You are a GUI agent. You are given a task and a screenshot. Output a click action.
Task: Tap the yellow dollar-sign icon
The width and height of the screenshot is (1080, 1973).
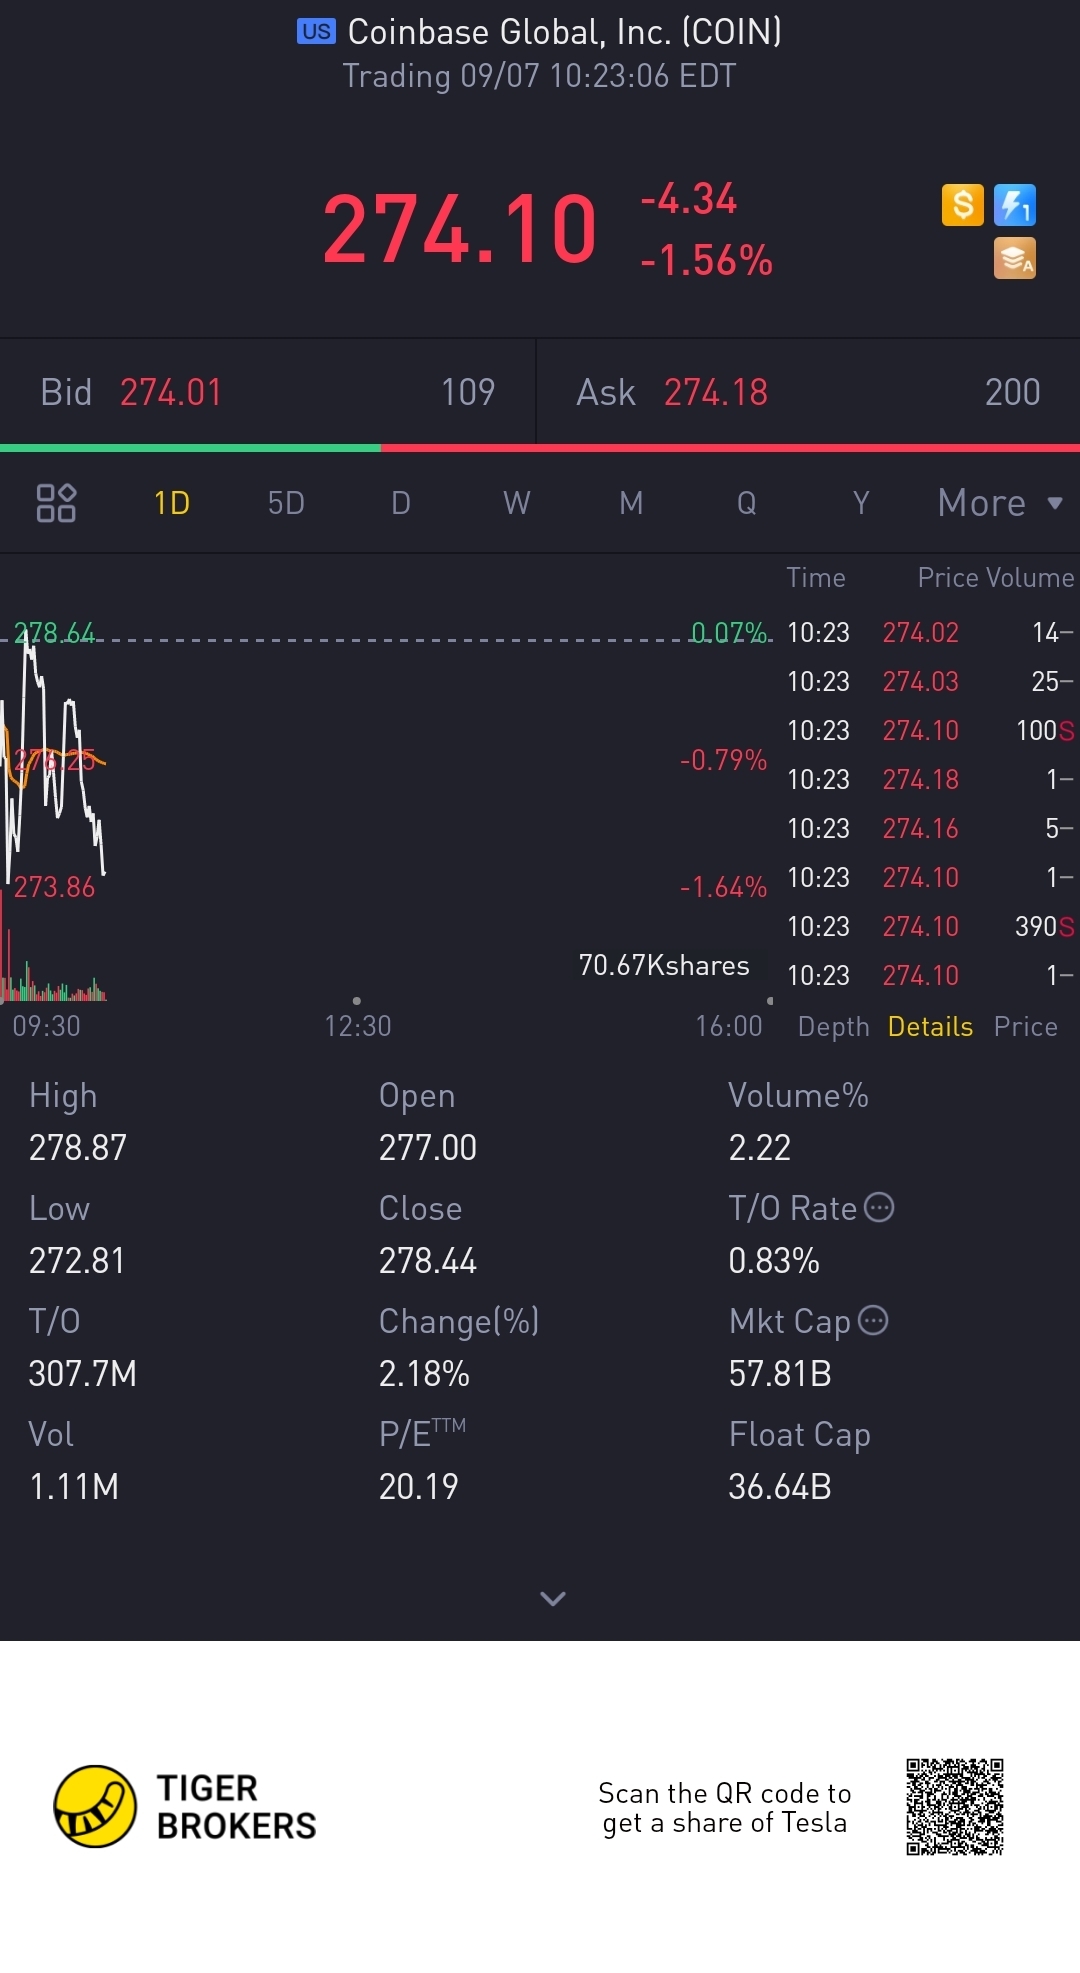pyautogui.click(x=963, y=205)
